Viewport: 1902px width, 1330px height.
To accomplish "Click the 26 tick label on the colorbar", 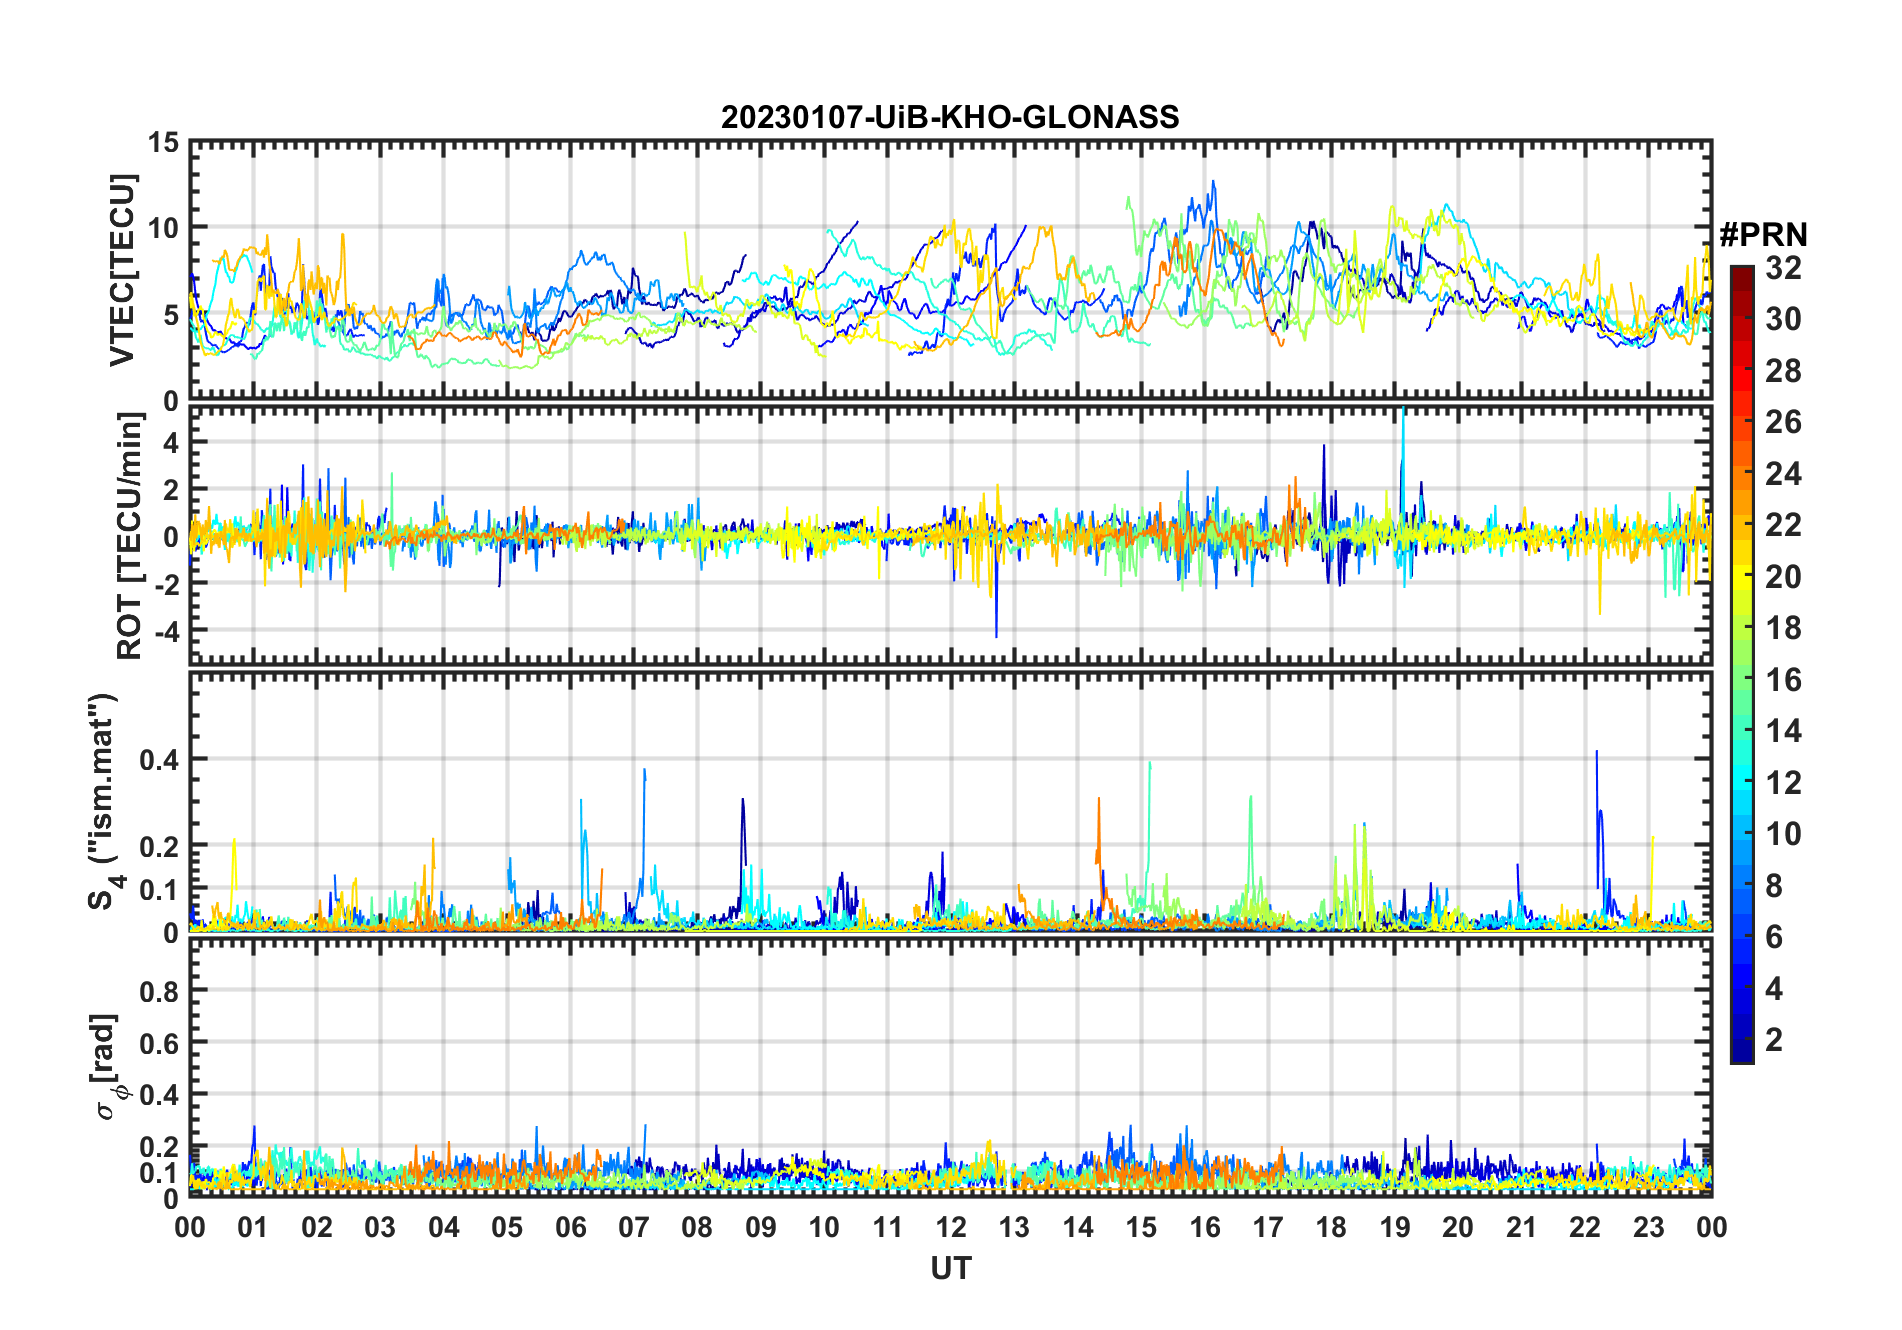I will coord(1783,422).
